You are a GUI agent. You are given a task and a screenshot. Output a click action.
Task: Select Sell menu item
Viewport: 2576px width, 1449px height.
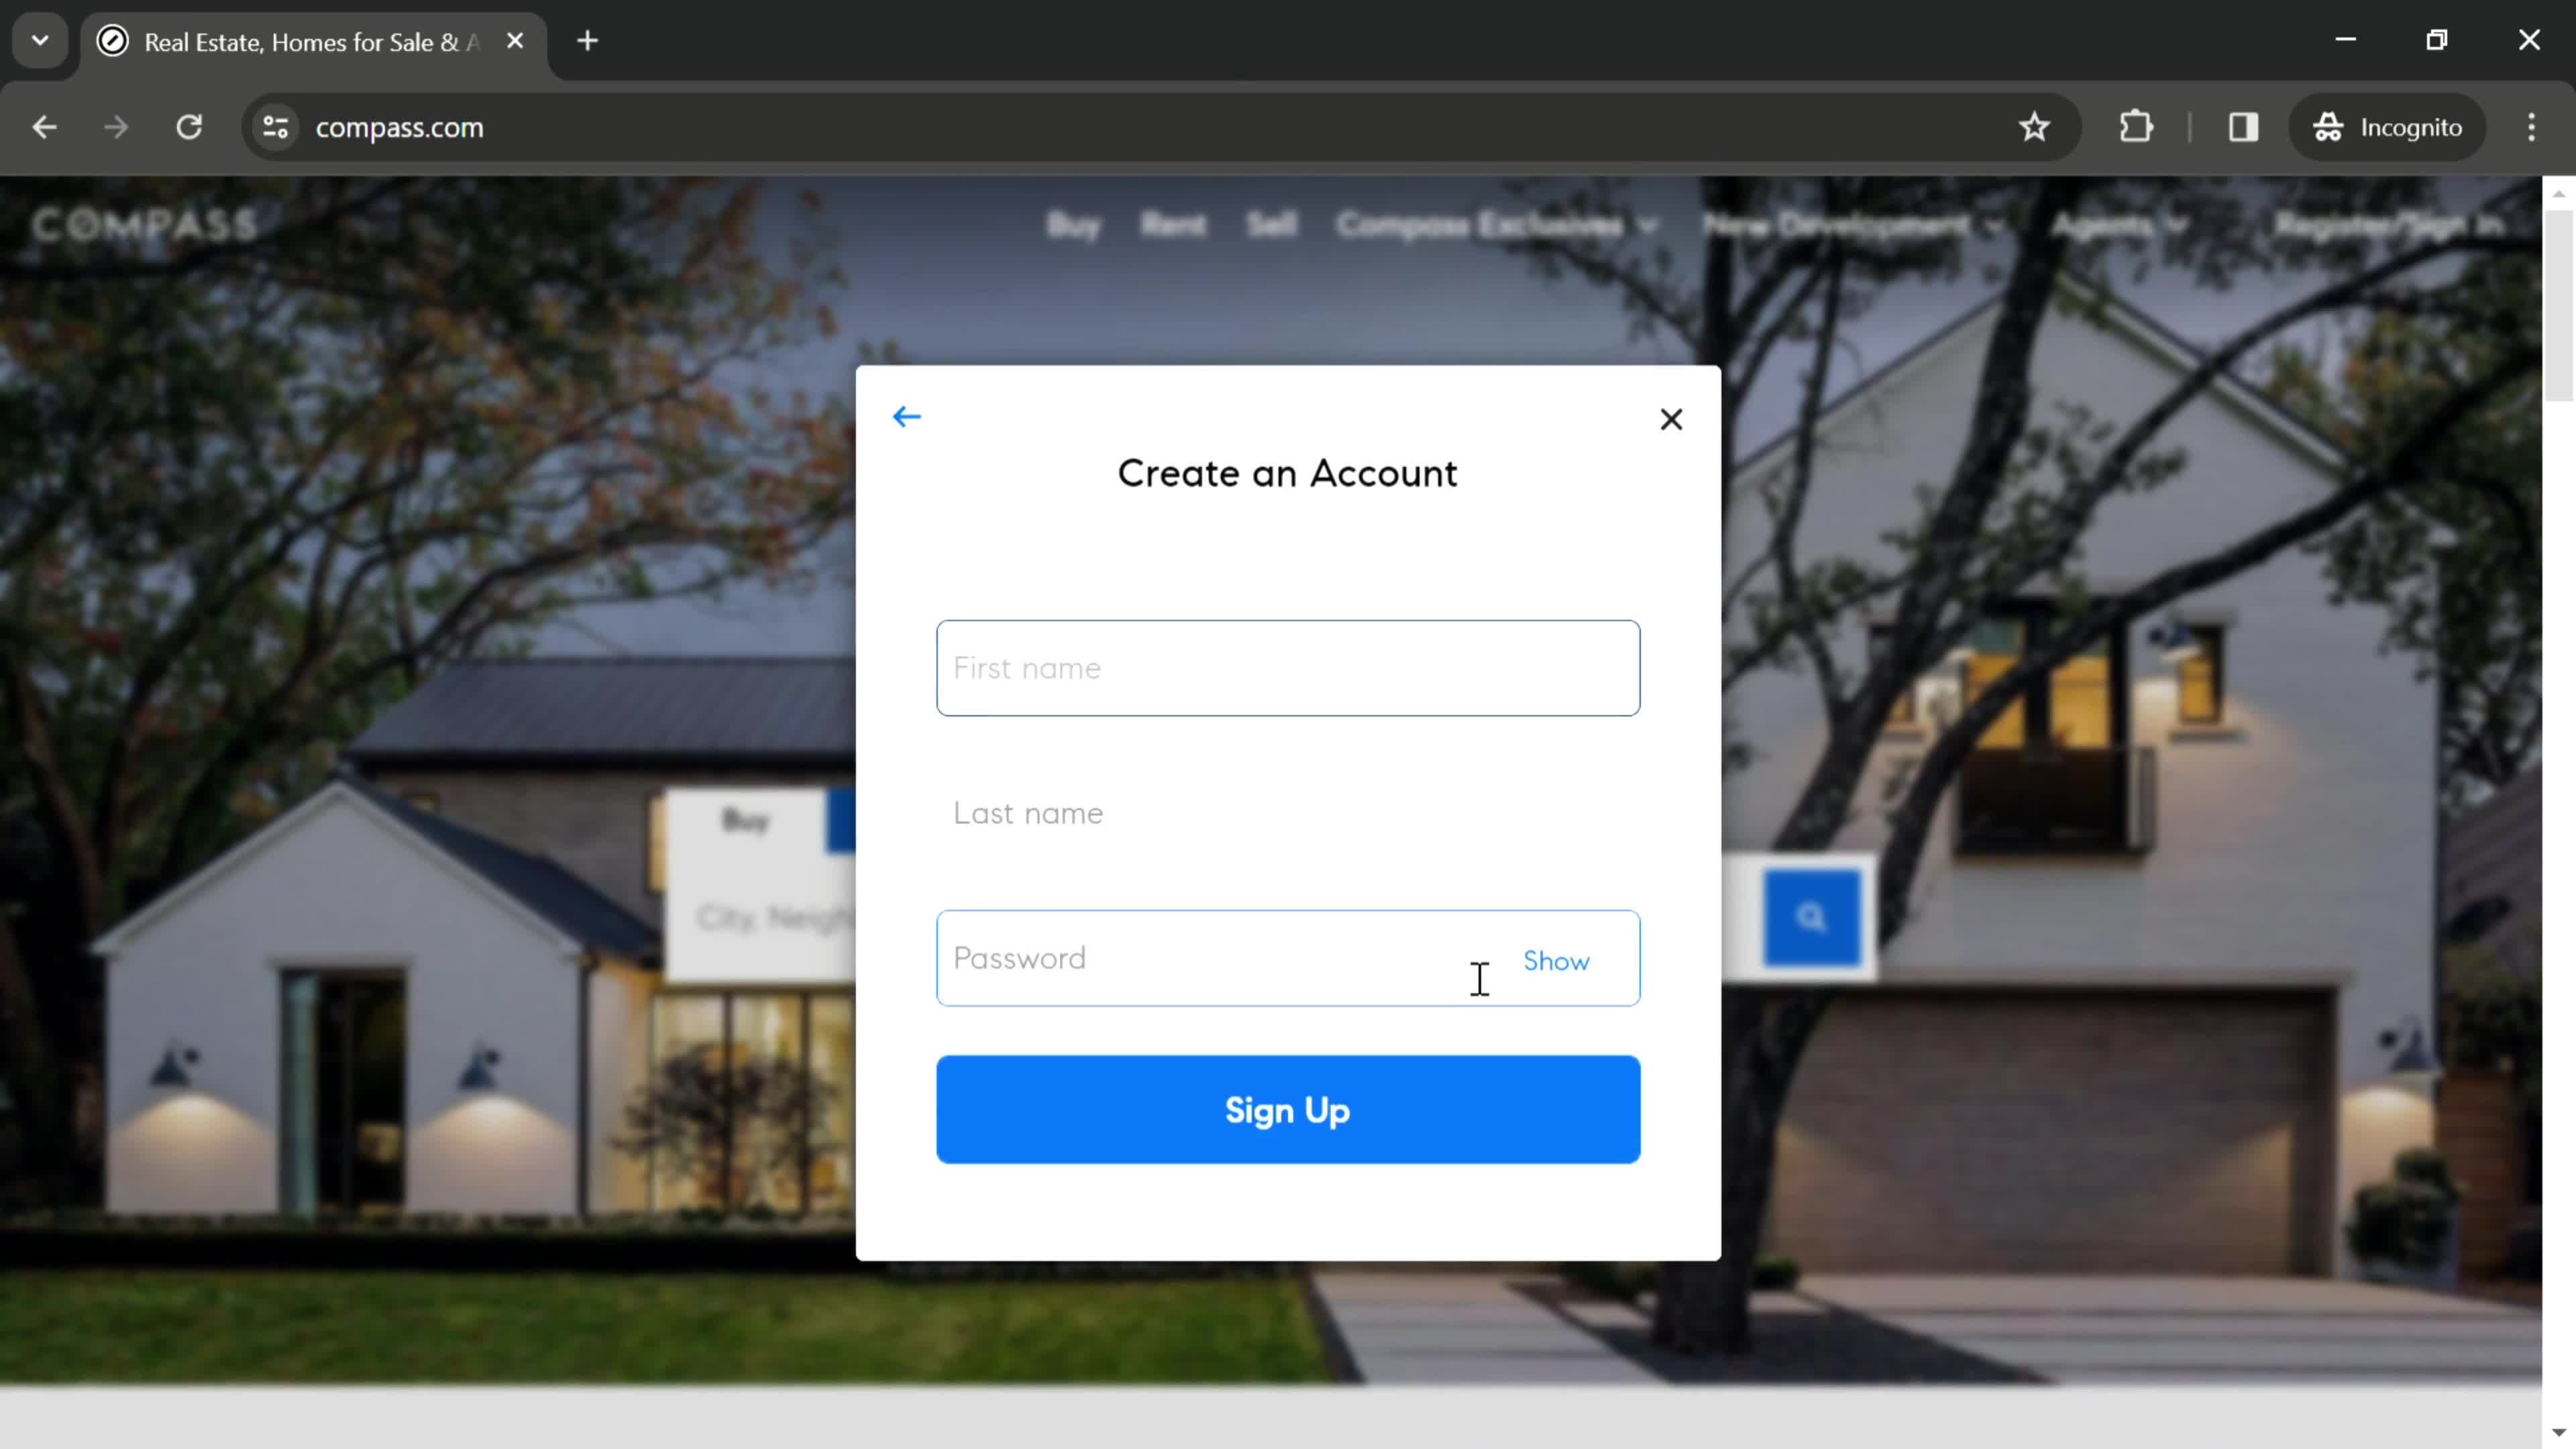tap(1271, 225)
